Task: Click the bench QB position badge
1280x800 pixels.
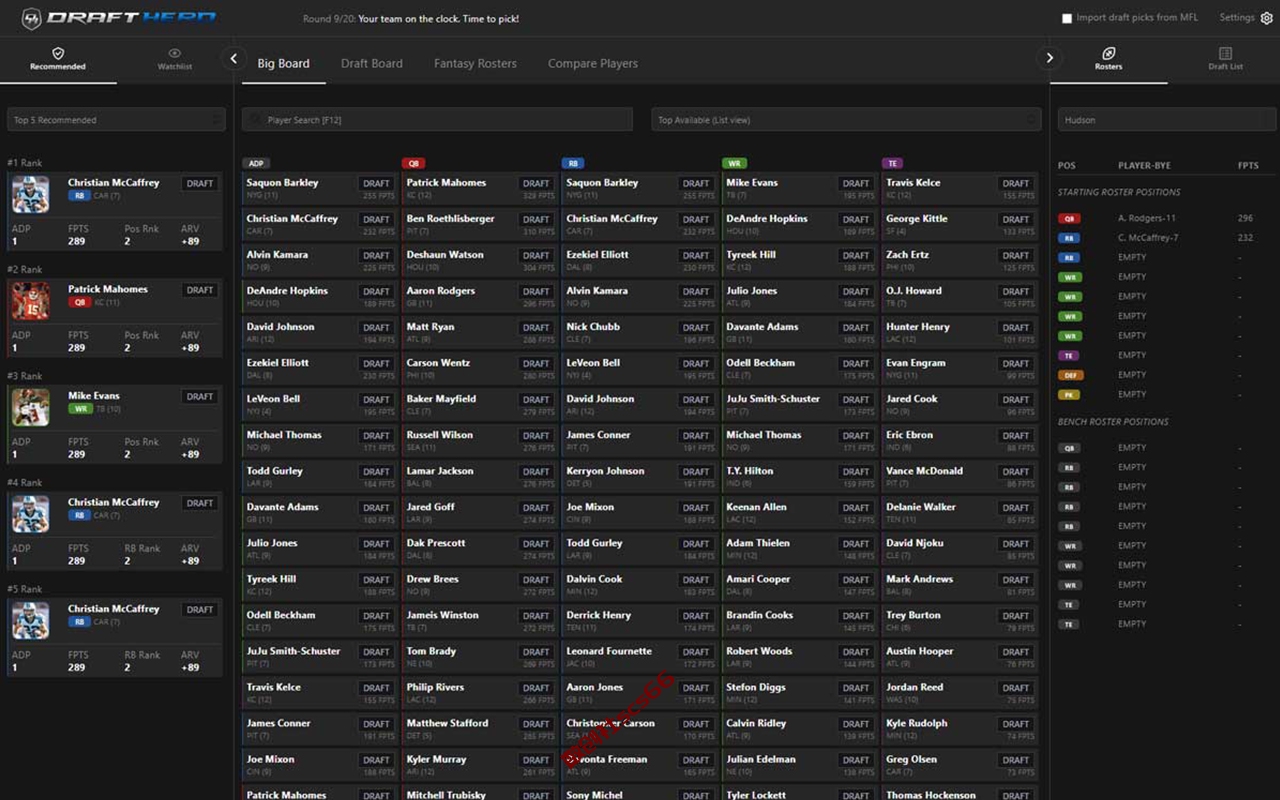Action: (x=1070, y=448)
